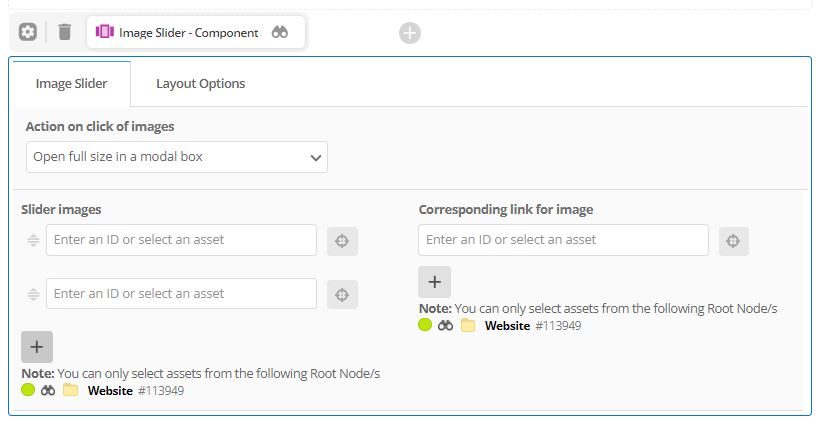
Task: Click asset picker target beside corresponding link field
Action: click(733, 241)
